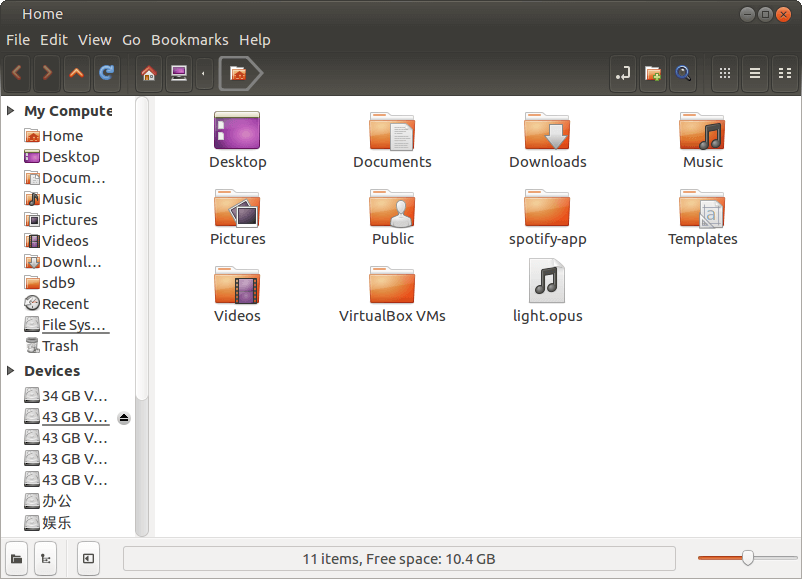
Task: Click the zoom slider handle
Action: click(x=747, y=558)
